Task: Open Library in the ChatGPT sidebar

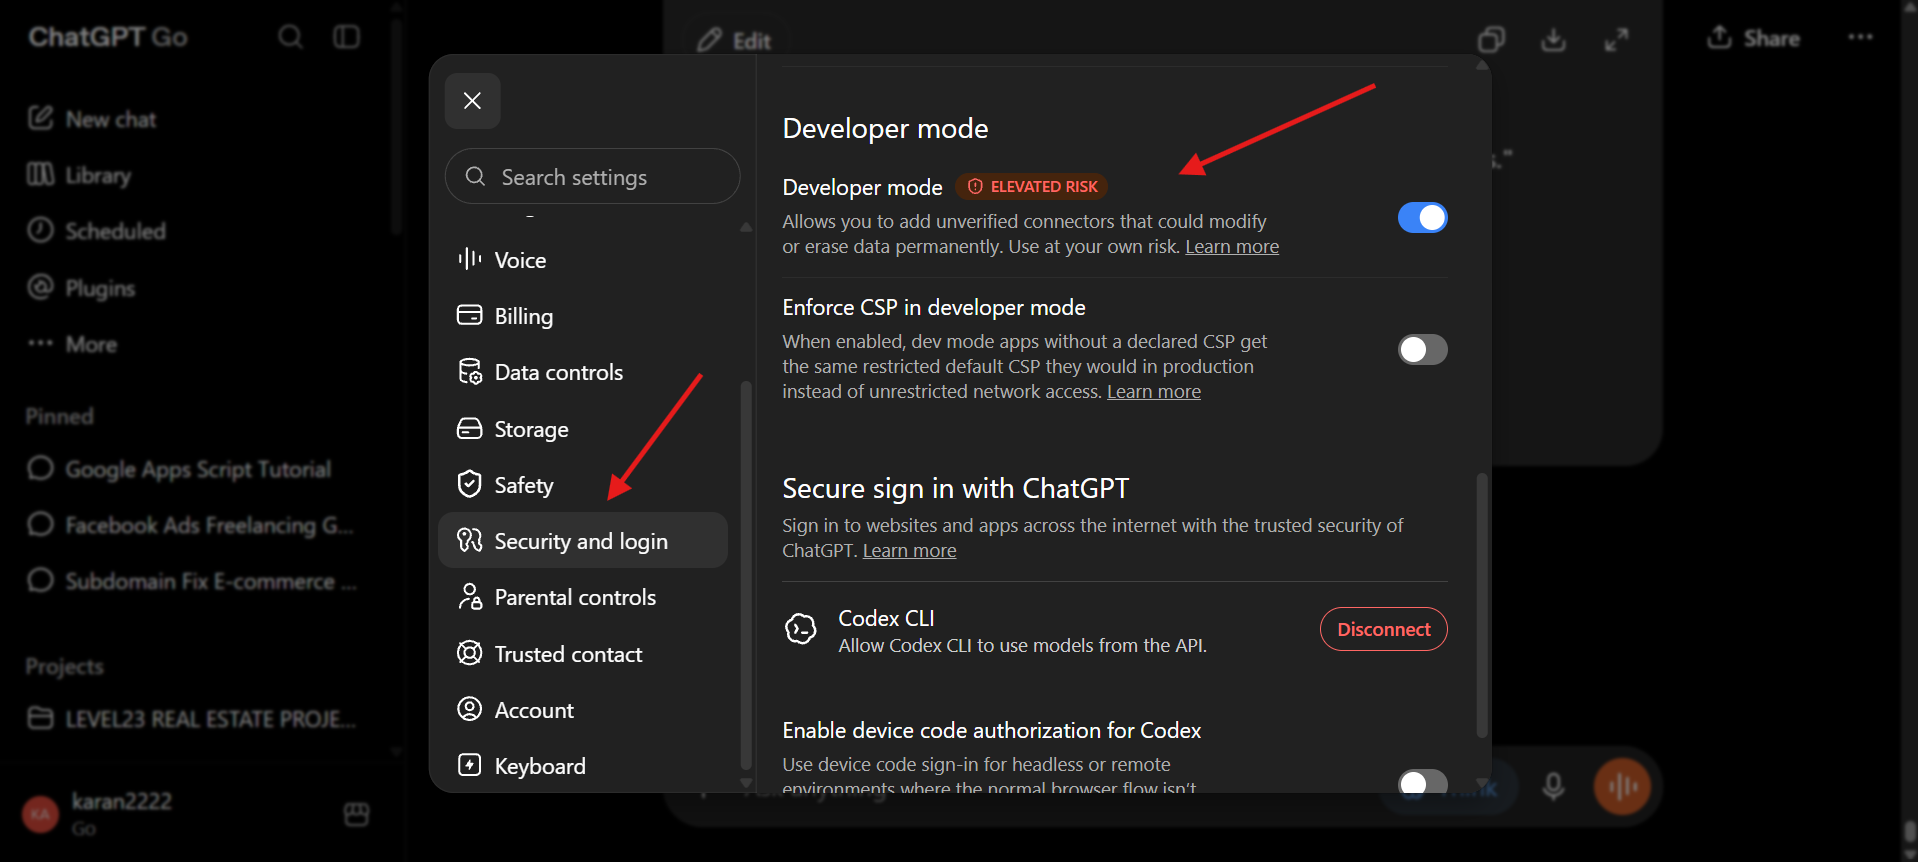Action: pos(79,175)
